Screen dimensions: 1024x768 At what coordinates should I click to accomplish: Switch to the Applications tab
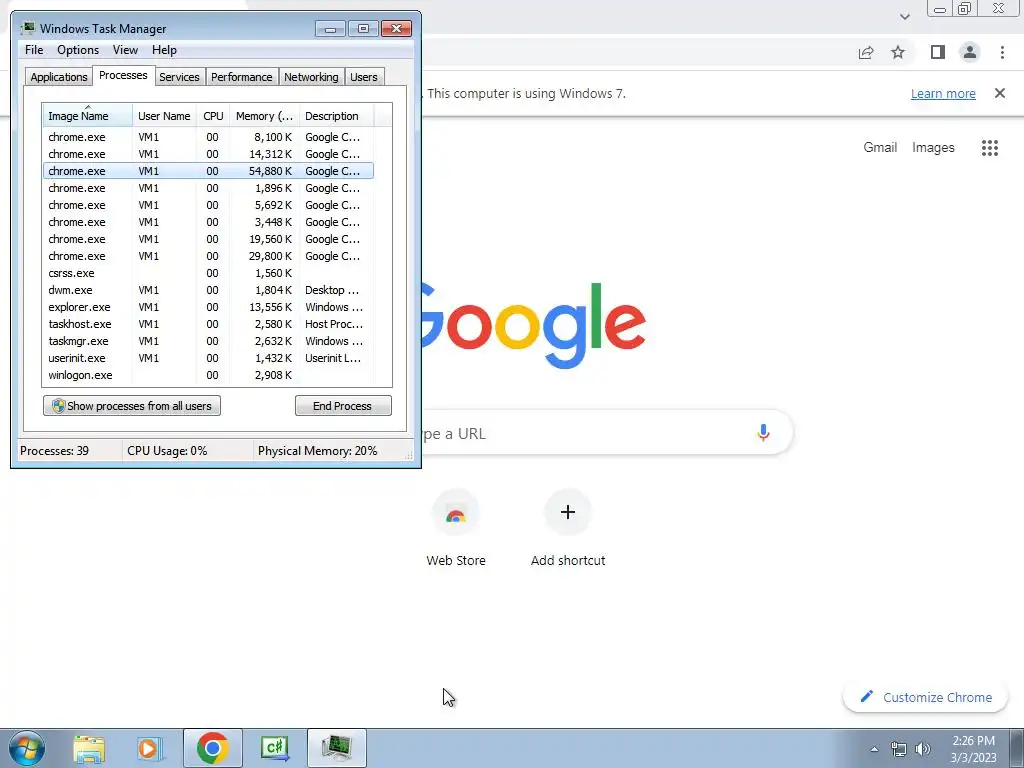click(x=59, y=77)
